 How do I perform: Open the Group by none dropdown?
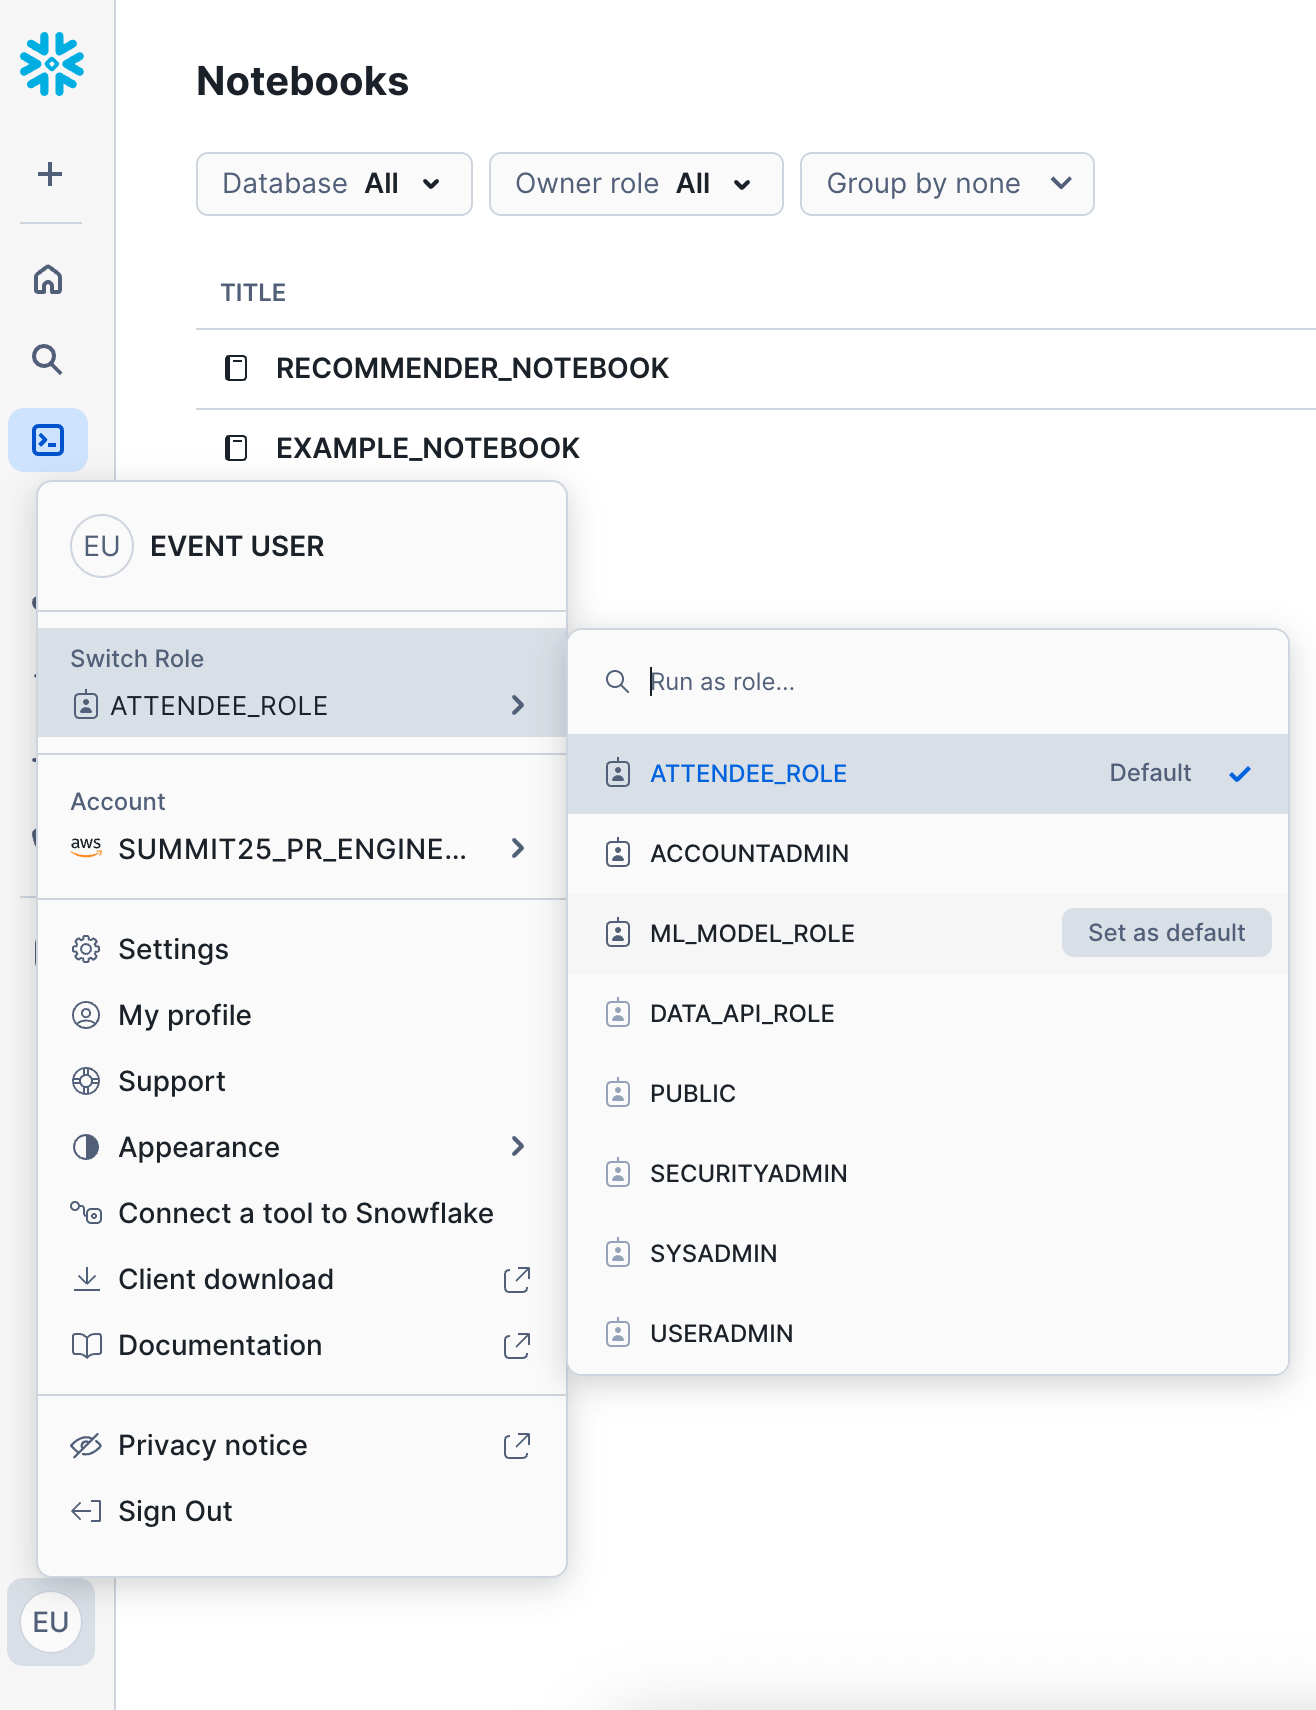coord(947,184)
